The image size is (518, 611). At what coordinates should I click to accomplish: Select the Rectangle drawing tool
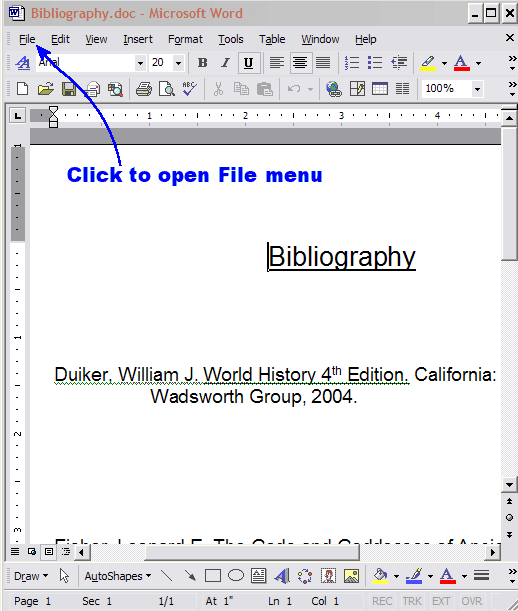213,576
